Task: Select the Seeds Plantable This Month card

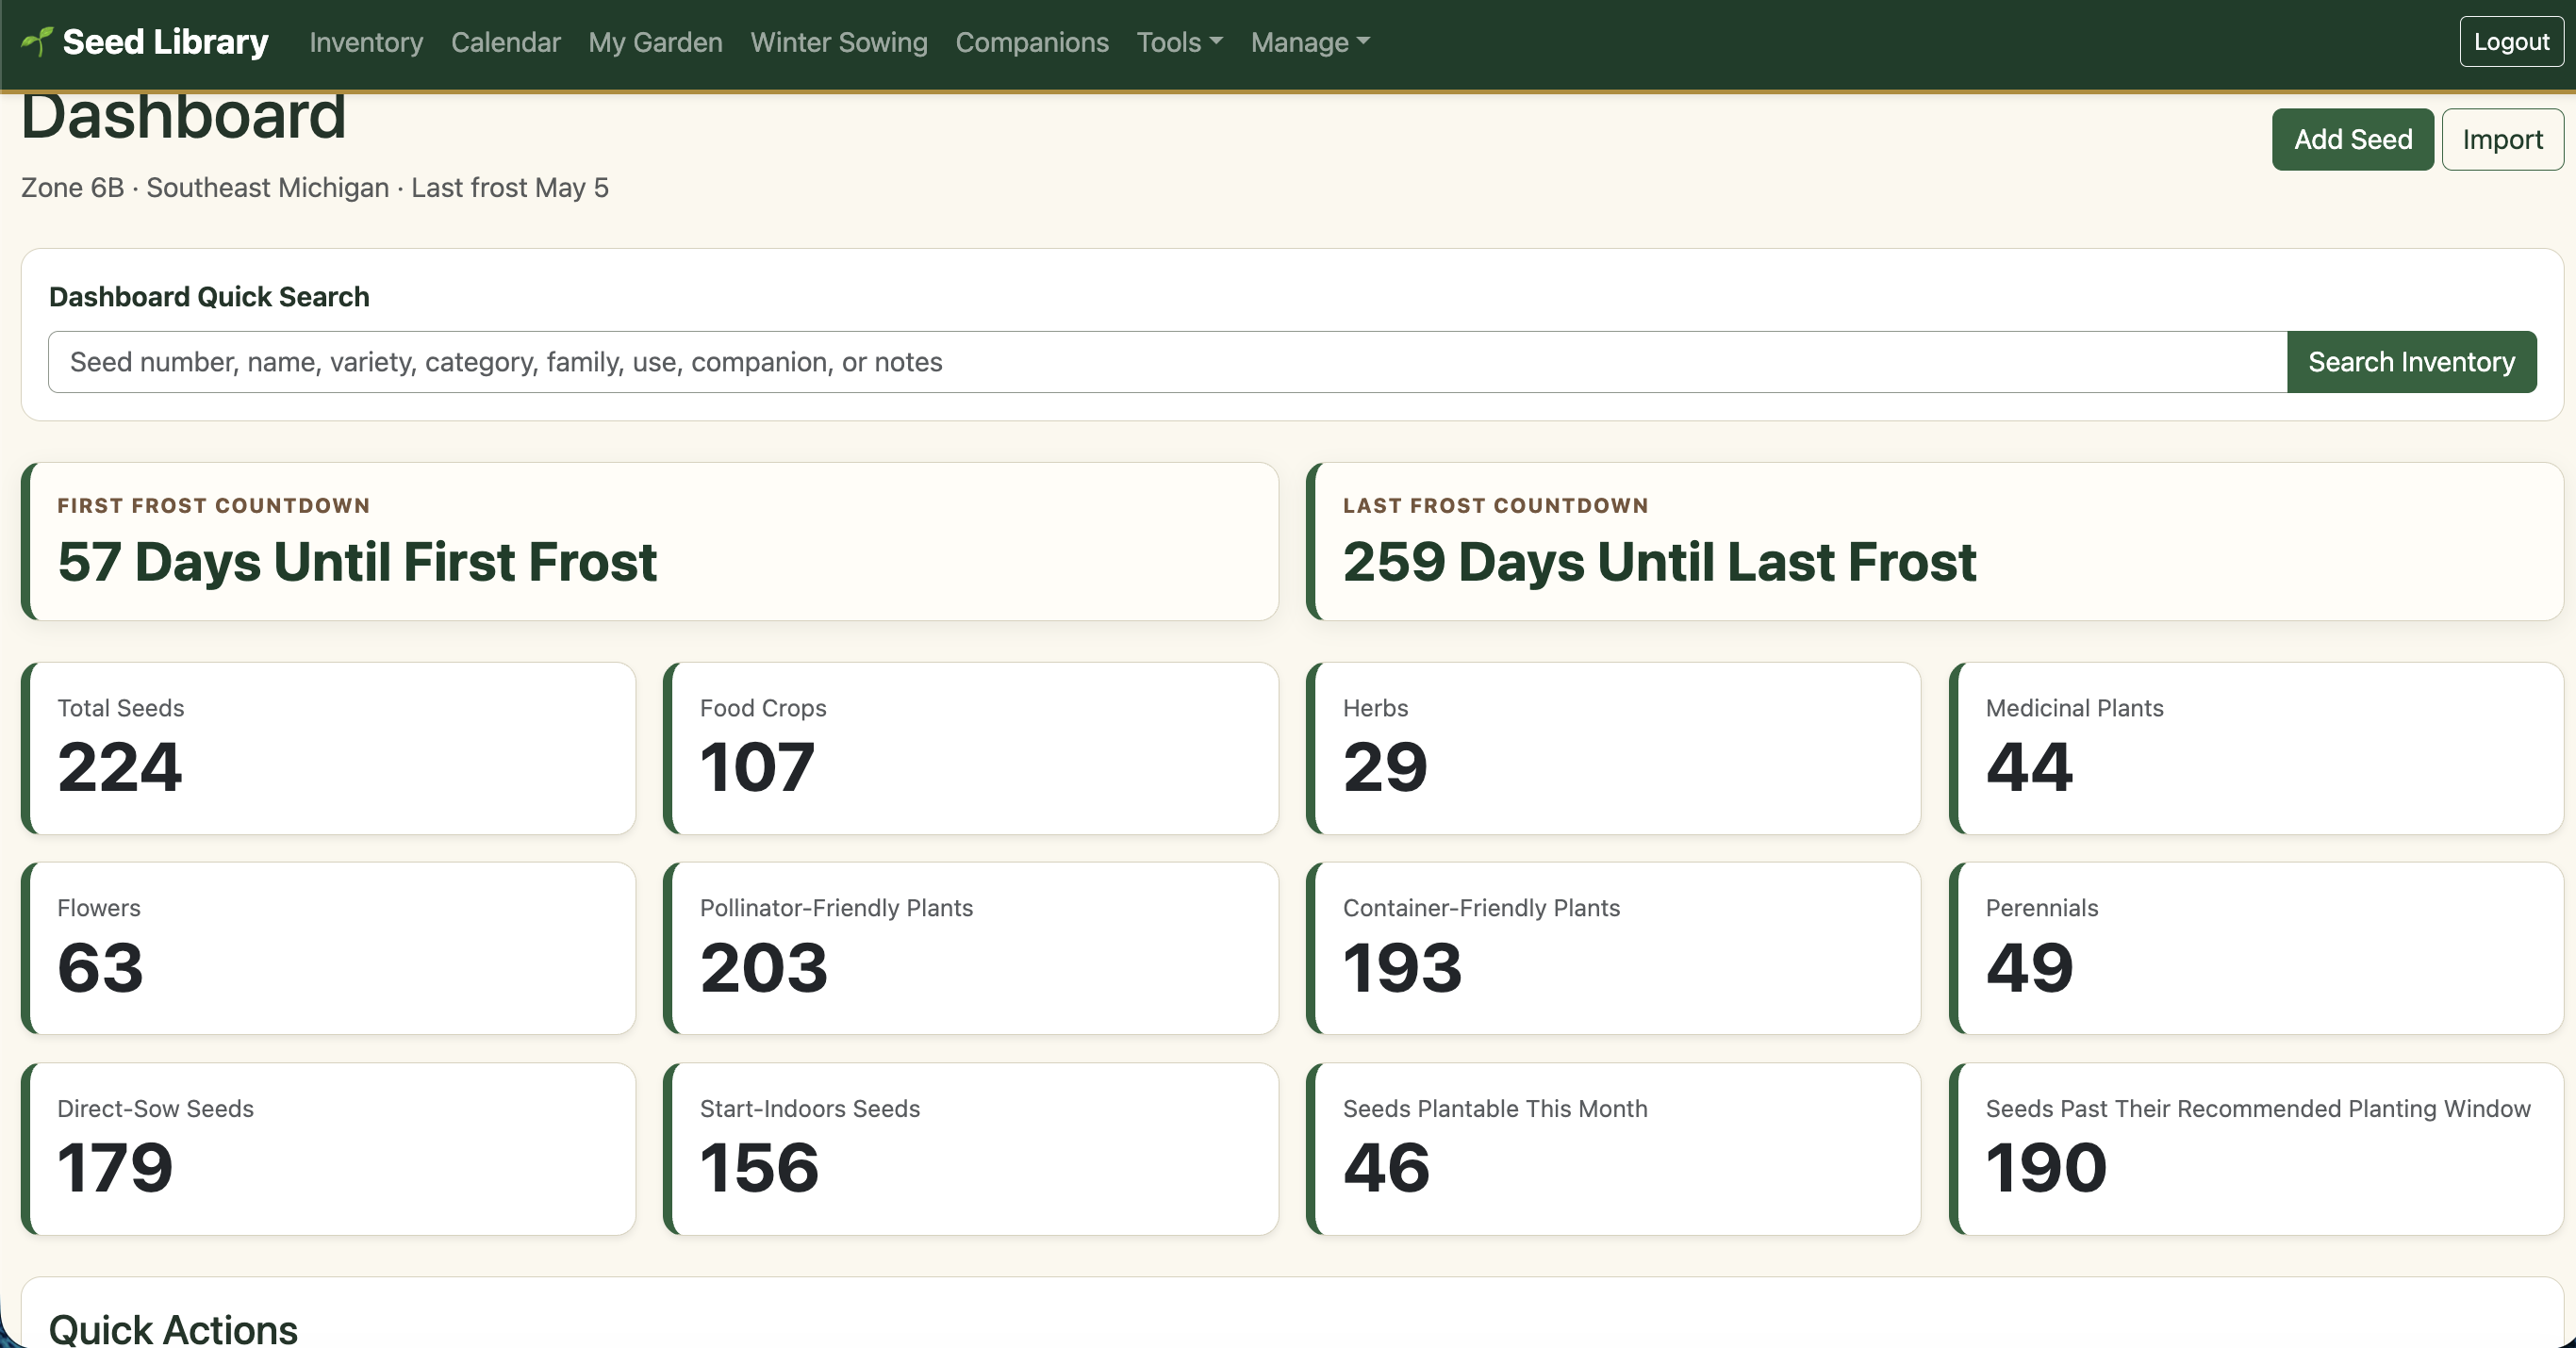Action: tap(1613, 1149)
